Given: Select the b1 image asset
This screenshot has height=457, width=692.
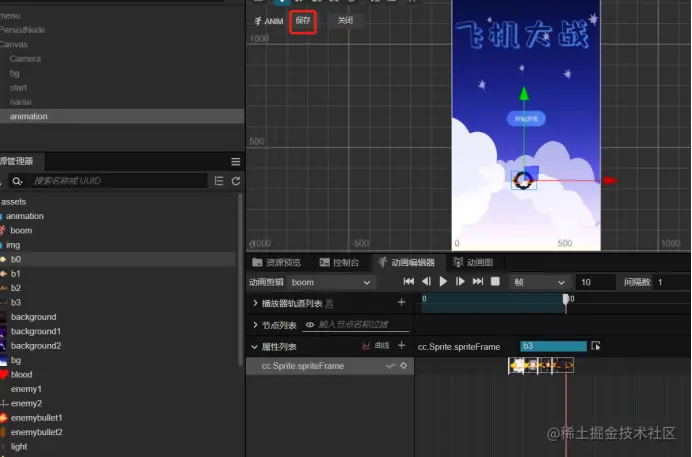Looking at the screenshot, I should [15, 273].
